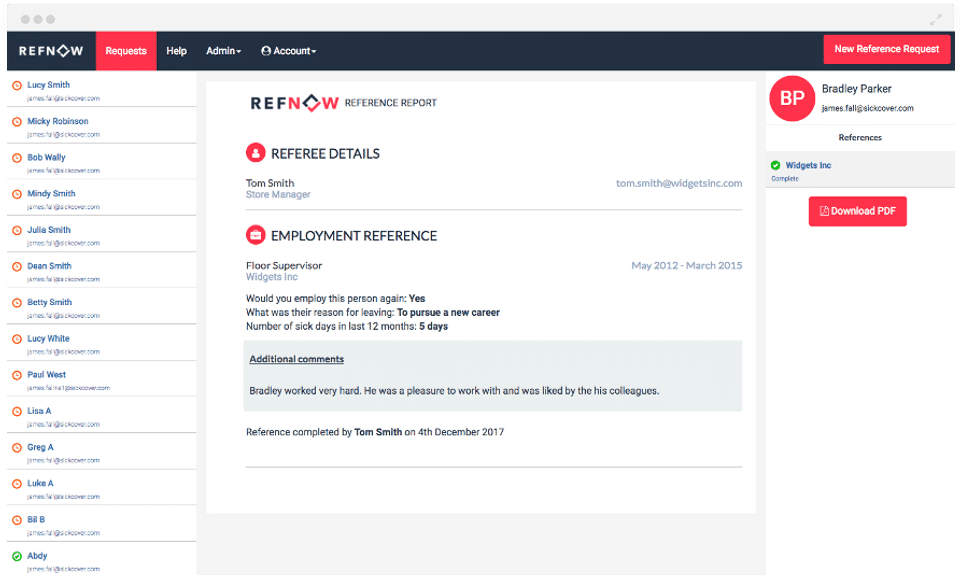This screenshot has width=960, height=582.
Task: Open the Help menu item
Action: [x=176, y=51]
